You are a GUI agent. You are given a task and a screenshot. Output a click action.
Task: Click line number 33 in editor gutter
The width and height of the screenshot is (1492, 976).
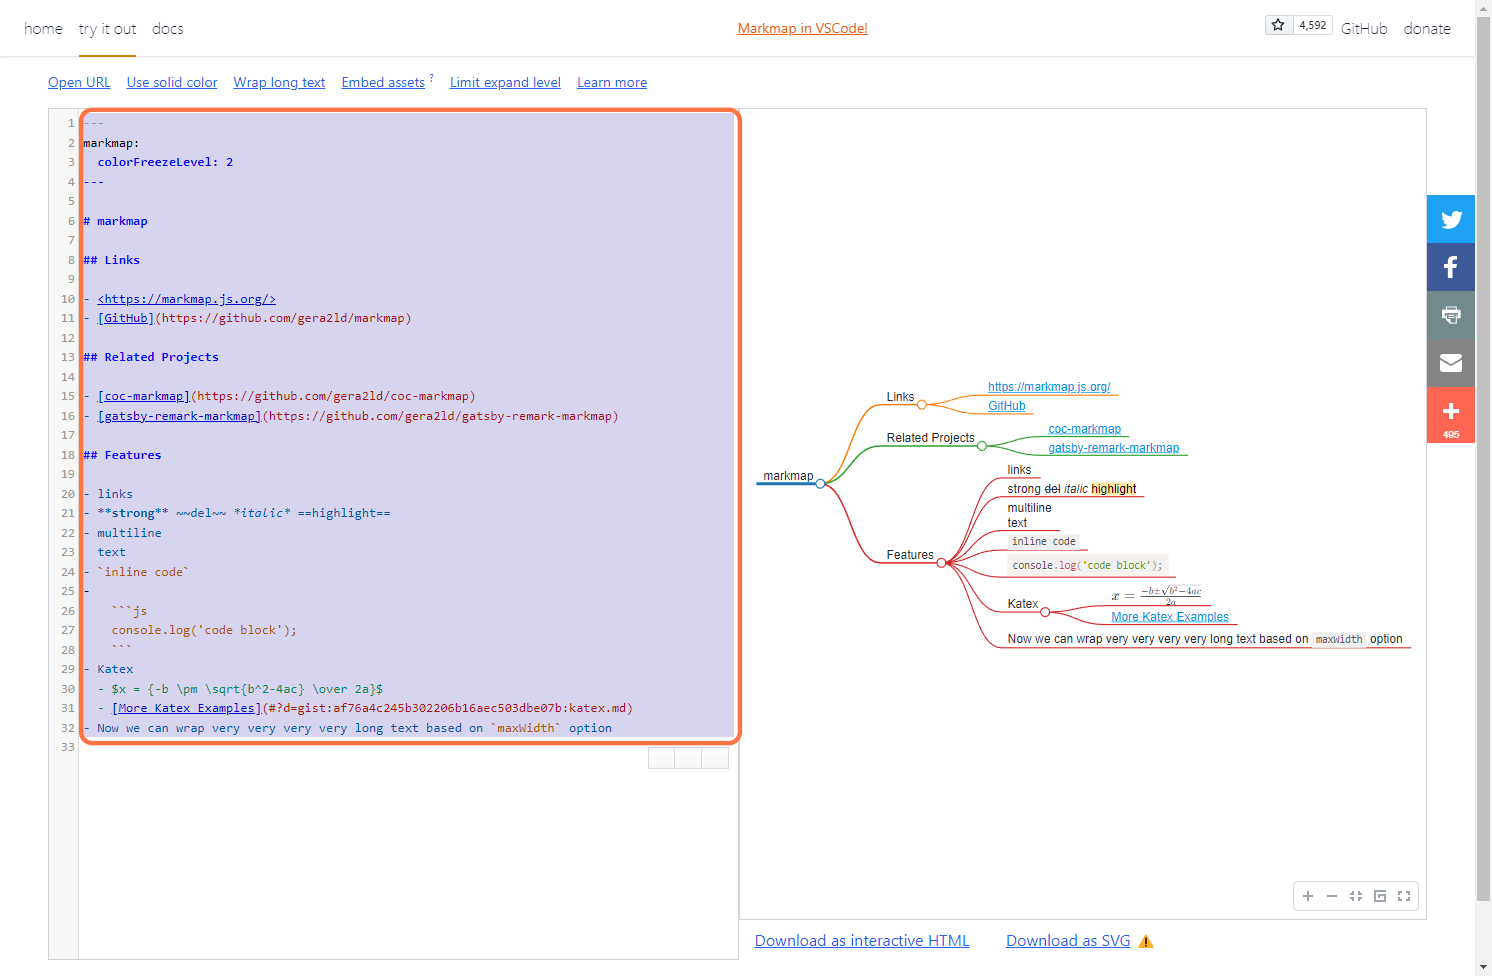68,747
